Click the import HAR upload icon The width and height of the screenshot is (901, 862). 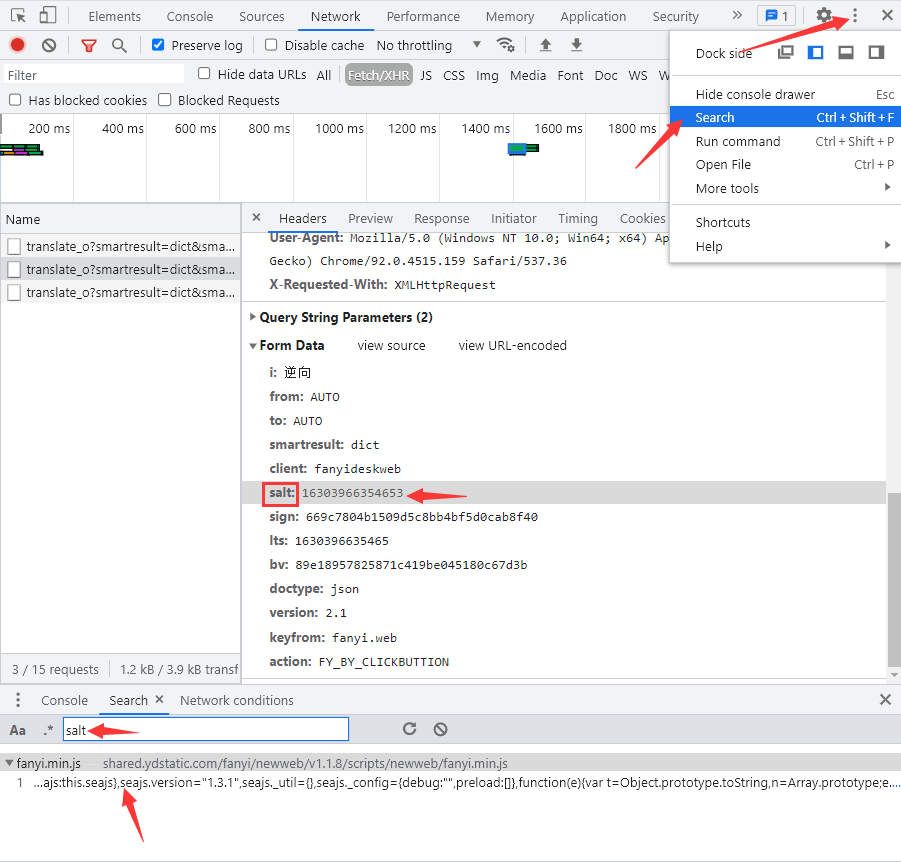[545, 45]
